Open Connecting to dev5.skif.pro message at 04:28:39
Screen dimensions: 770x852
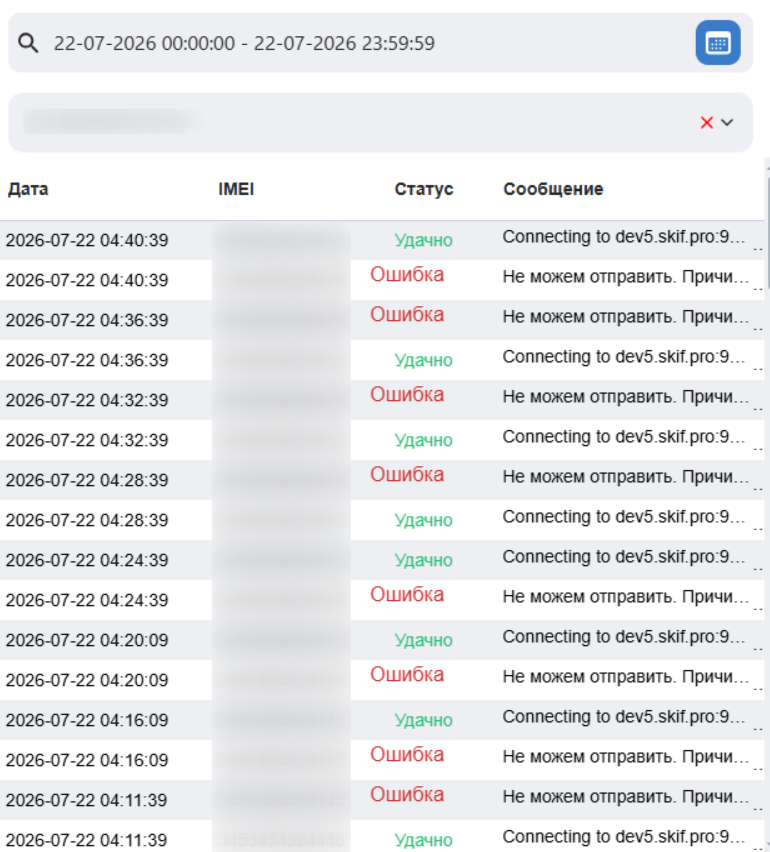pos(624,517)
